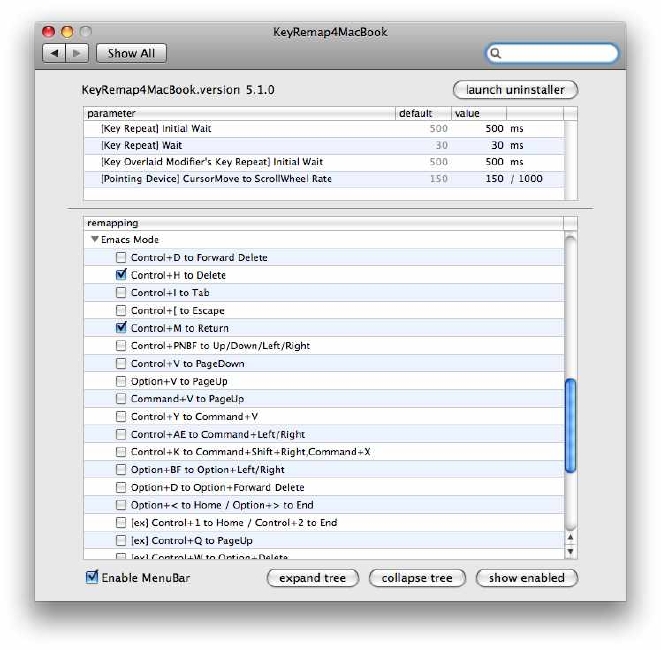Launch the uninstaller
Viewport: 661px width, 650px height.
pyautogui.click(x=515, y=90)
